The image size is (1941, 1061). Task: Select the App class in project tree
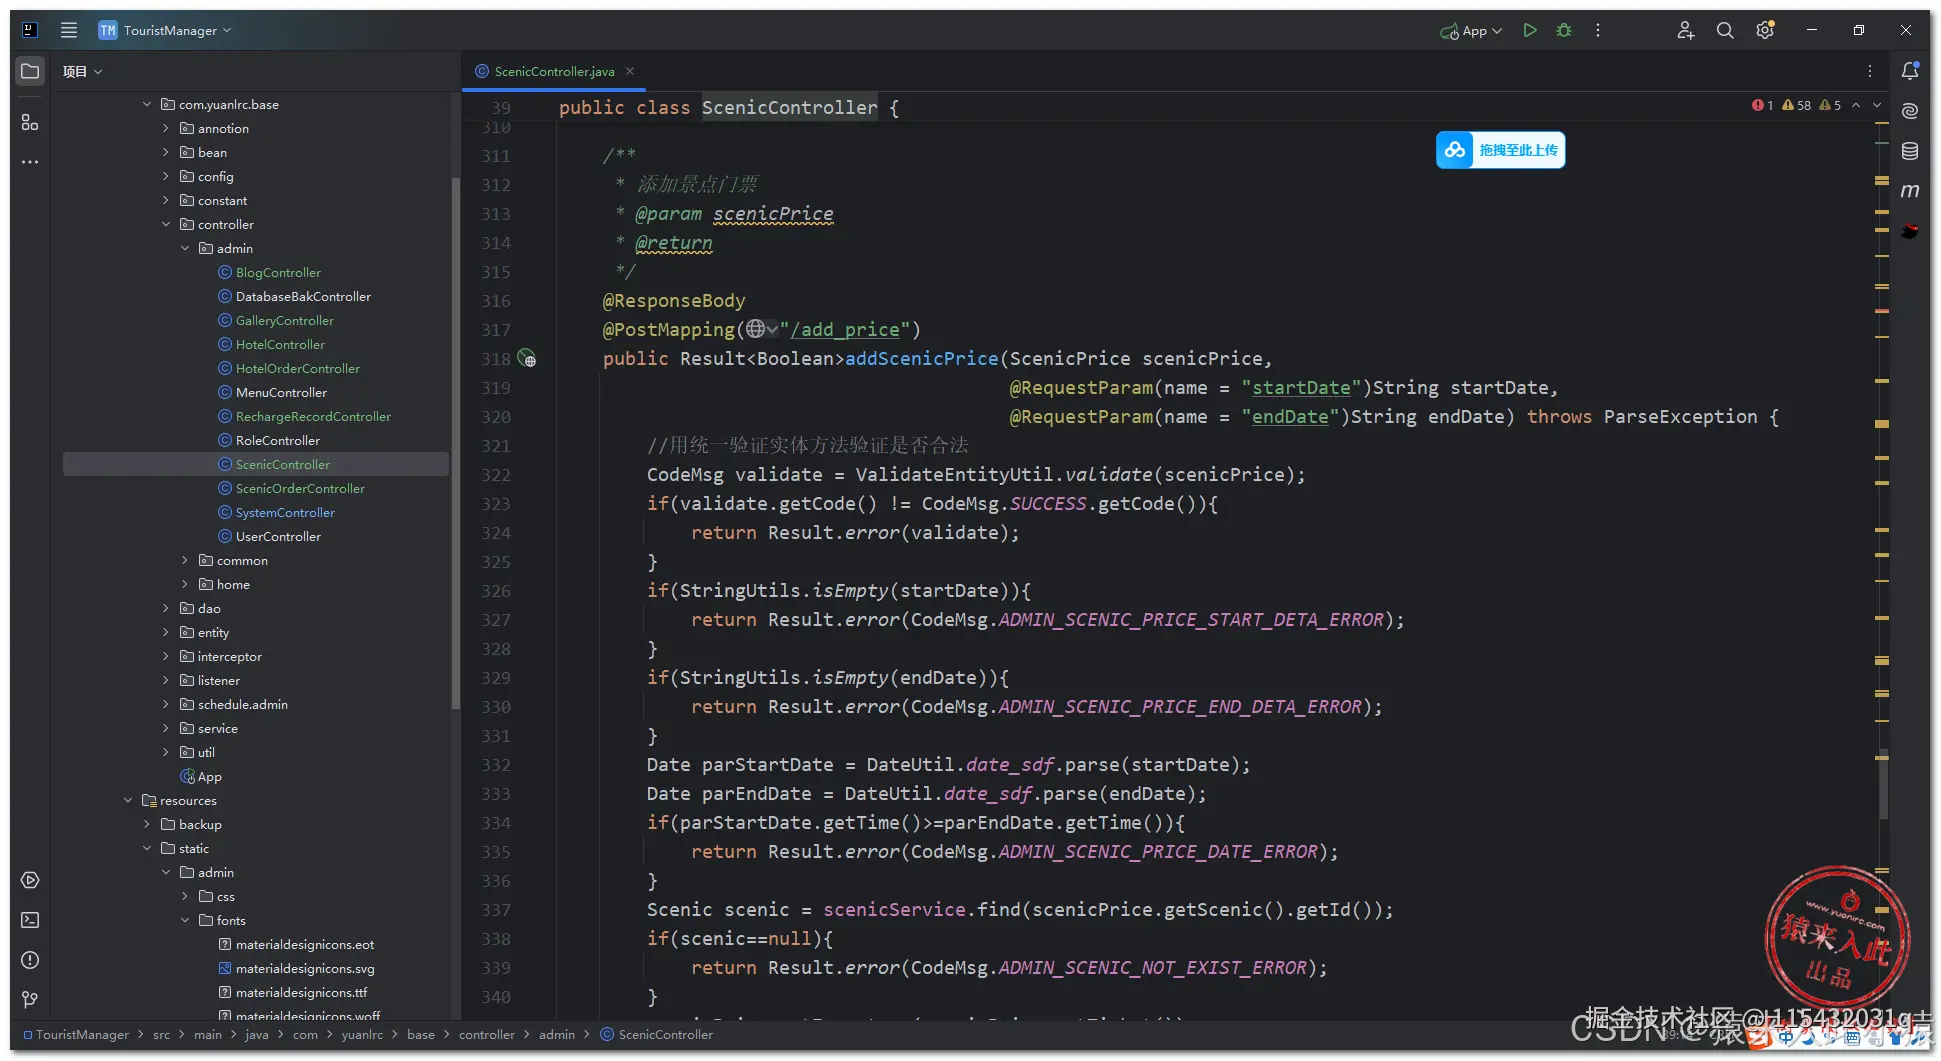pyautogui.click(x=201, y=776)
